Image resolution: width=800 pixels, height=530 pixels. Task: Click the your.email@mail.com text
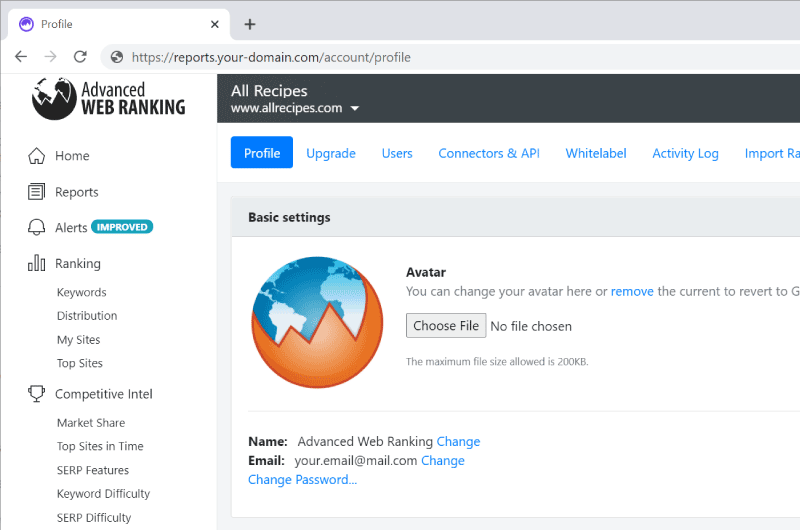click(356, 461)
